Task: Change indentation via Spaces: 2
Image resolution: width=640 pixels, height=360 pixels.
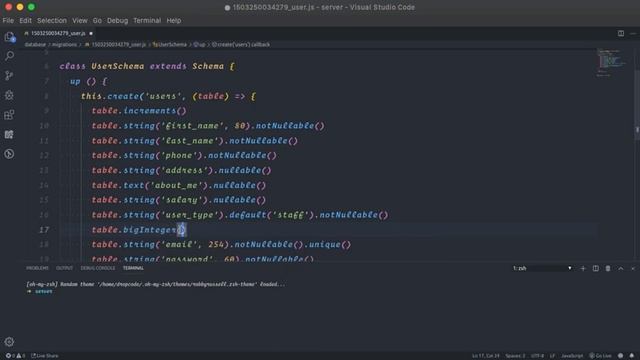Action: coord(515,356)
